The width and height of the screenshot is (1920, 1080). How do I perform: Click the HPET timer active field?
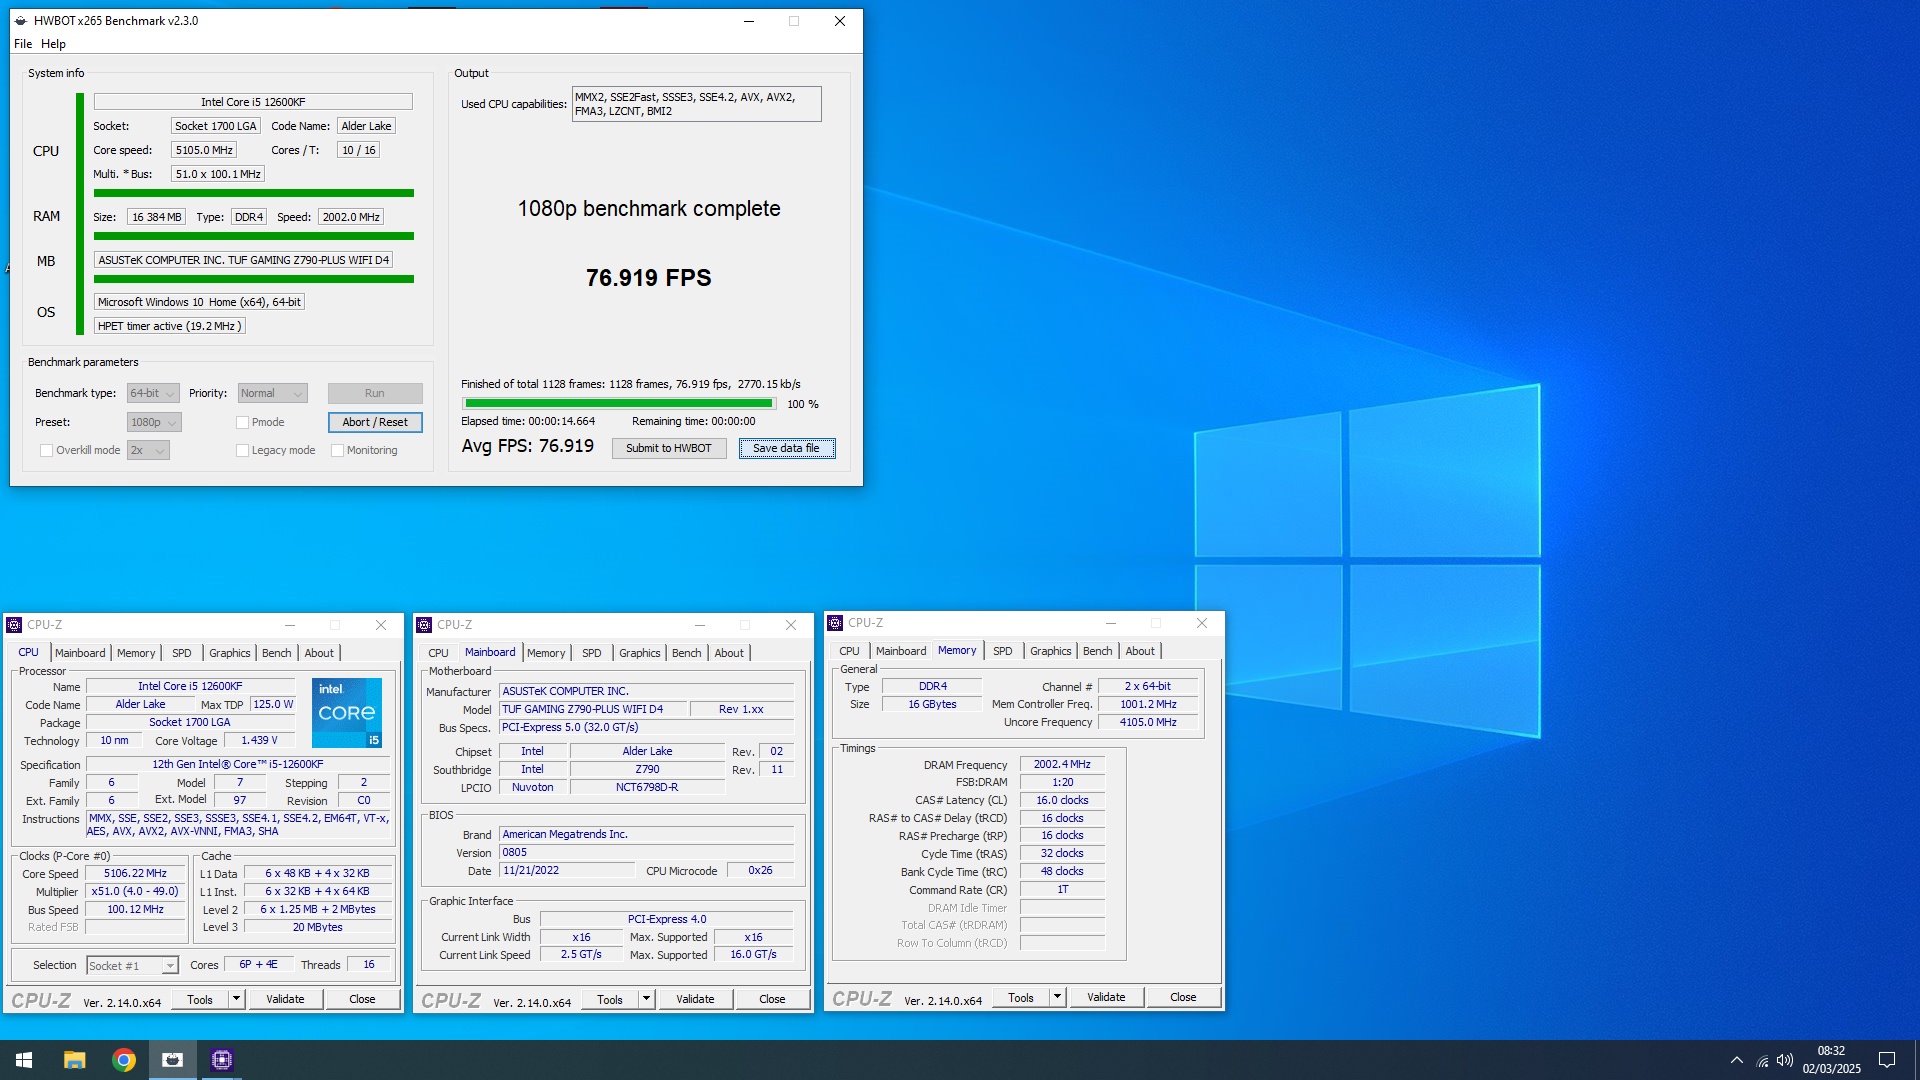(x=169, y=327)
